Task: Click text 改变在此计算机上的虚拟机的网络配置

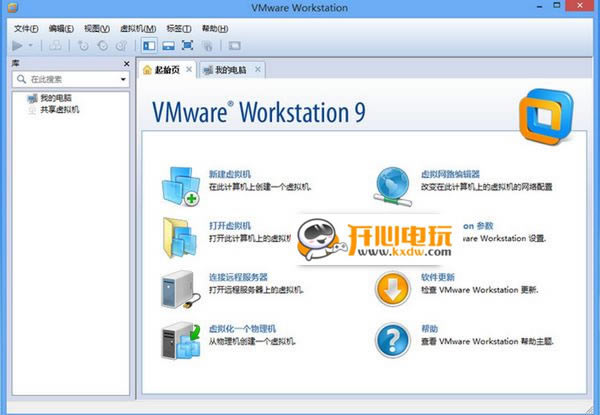Action: 487,187
